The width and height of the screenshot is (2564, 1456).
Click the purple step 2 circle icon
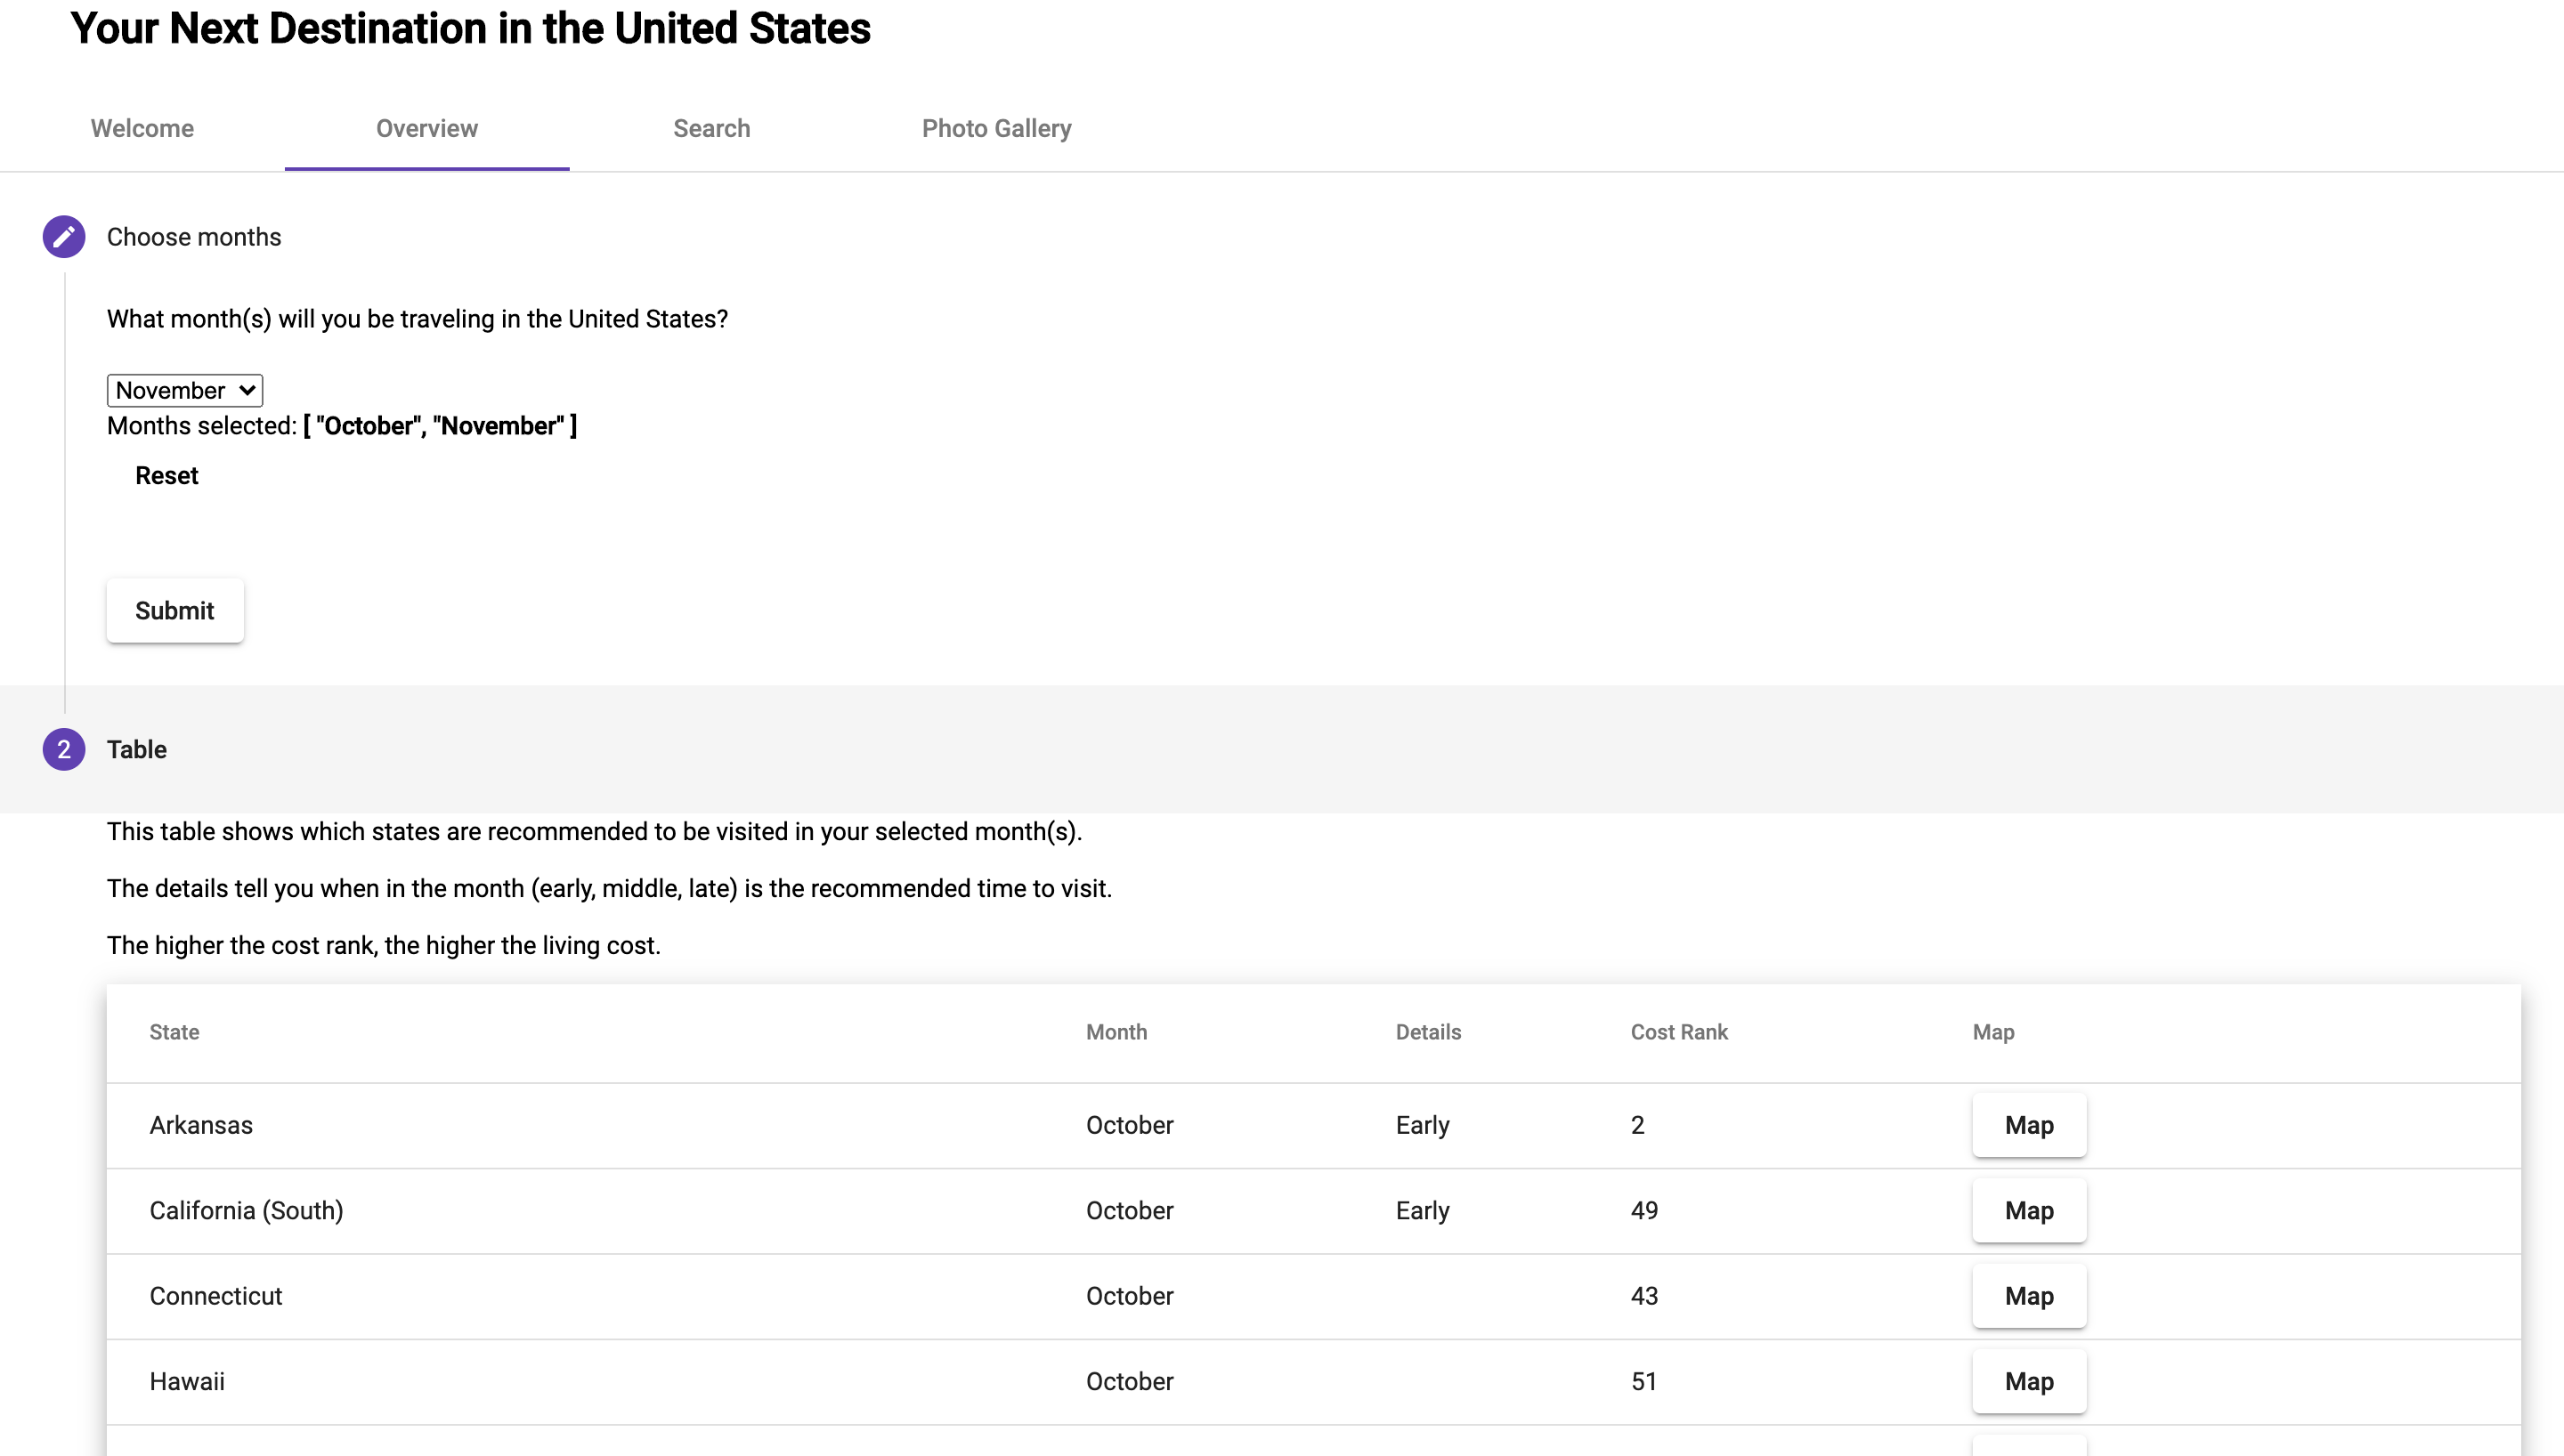64,749
